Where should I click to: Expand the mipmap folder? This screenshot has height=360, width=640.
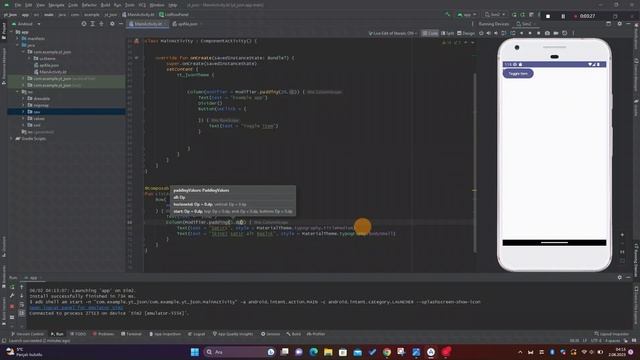coord(24,105)
